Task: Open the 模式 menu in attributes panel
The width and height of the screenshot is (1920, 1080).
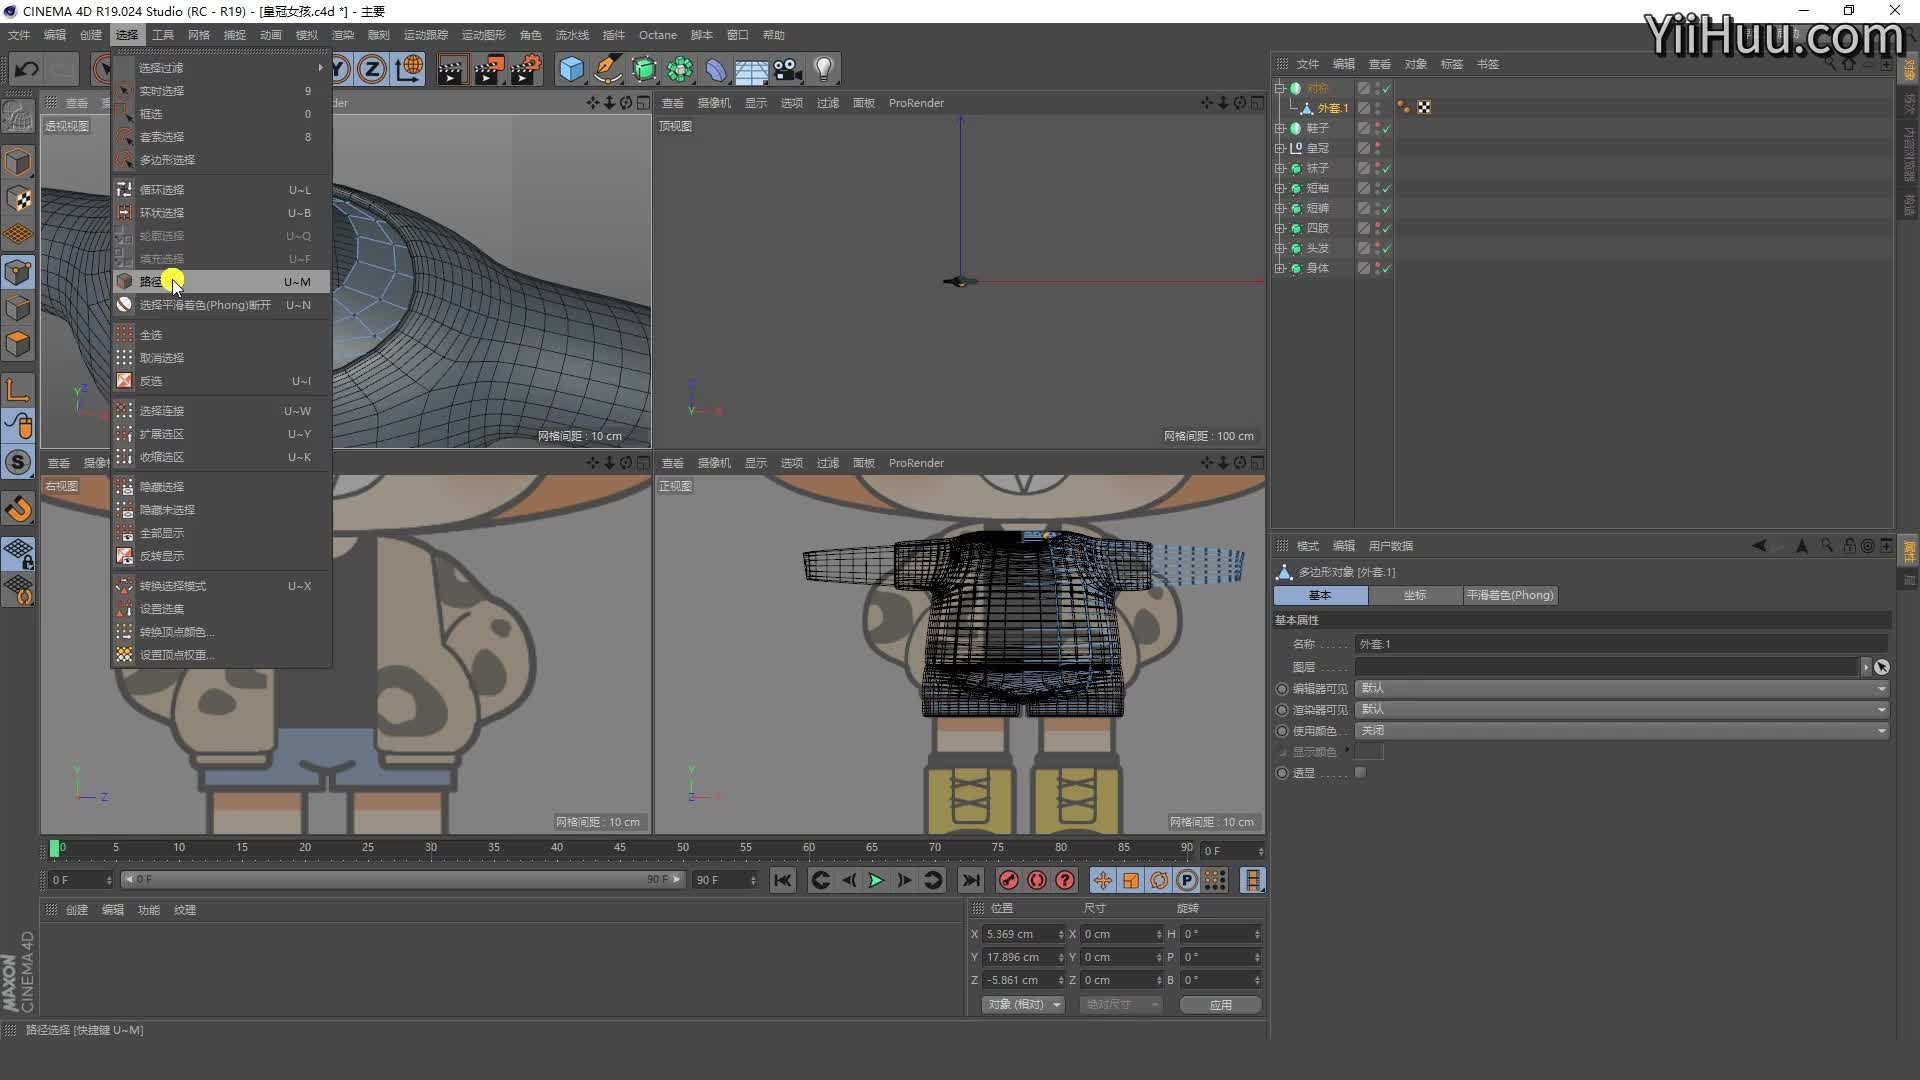Action: click(1307, 546)
